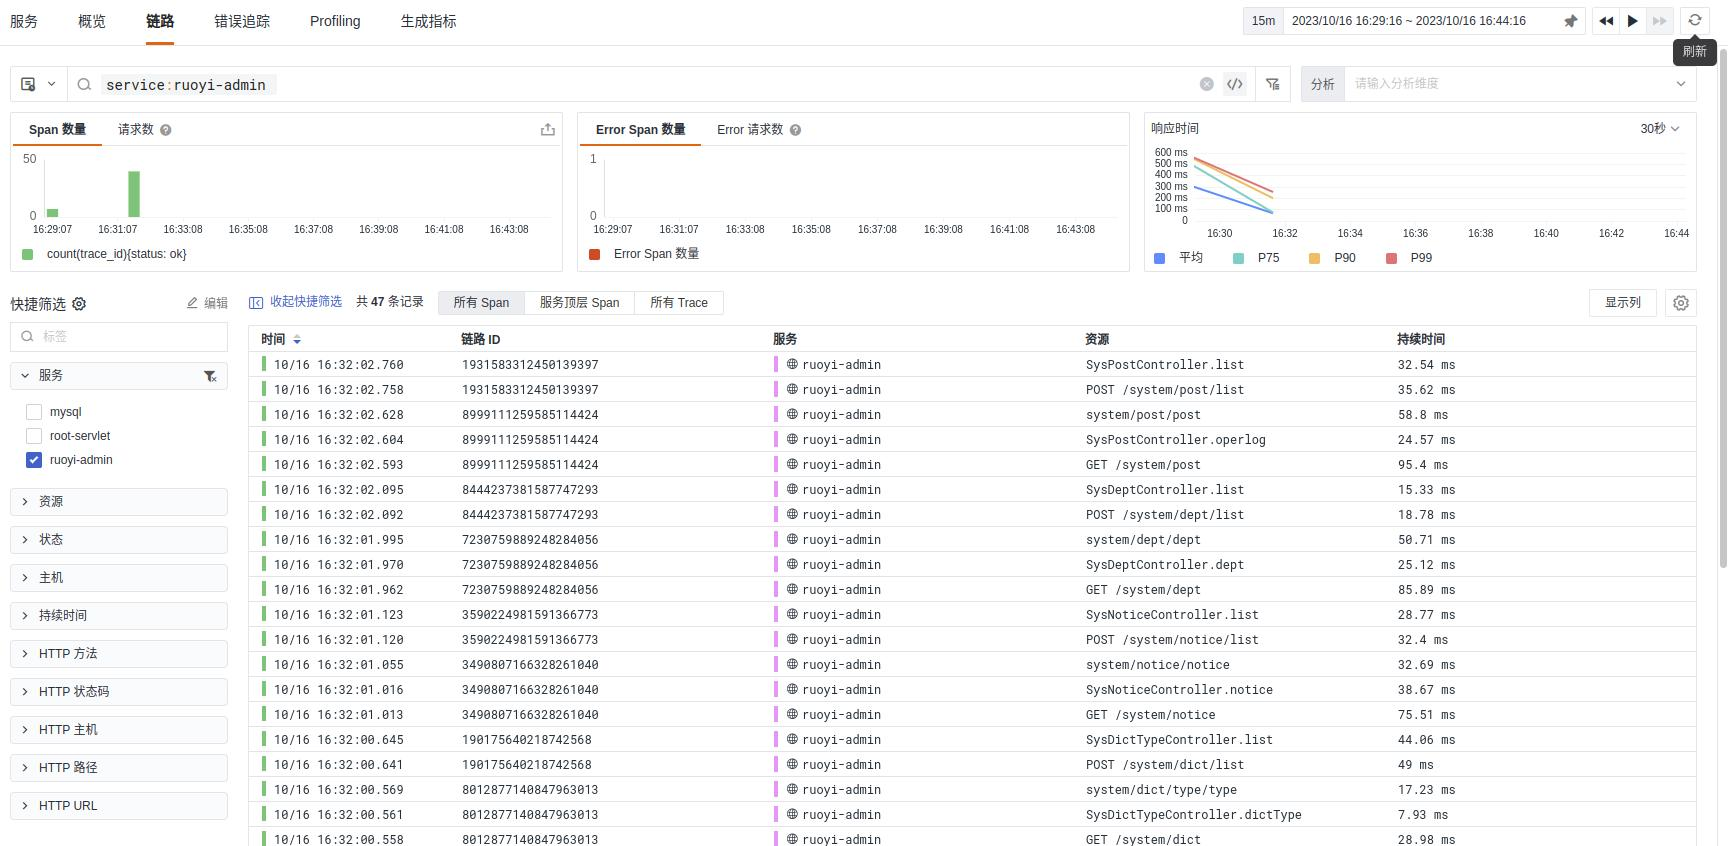The image size is (1728, 846).
Task: Toggle P99 legend series
Action: [1408, 258]
